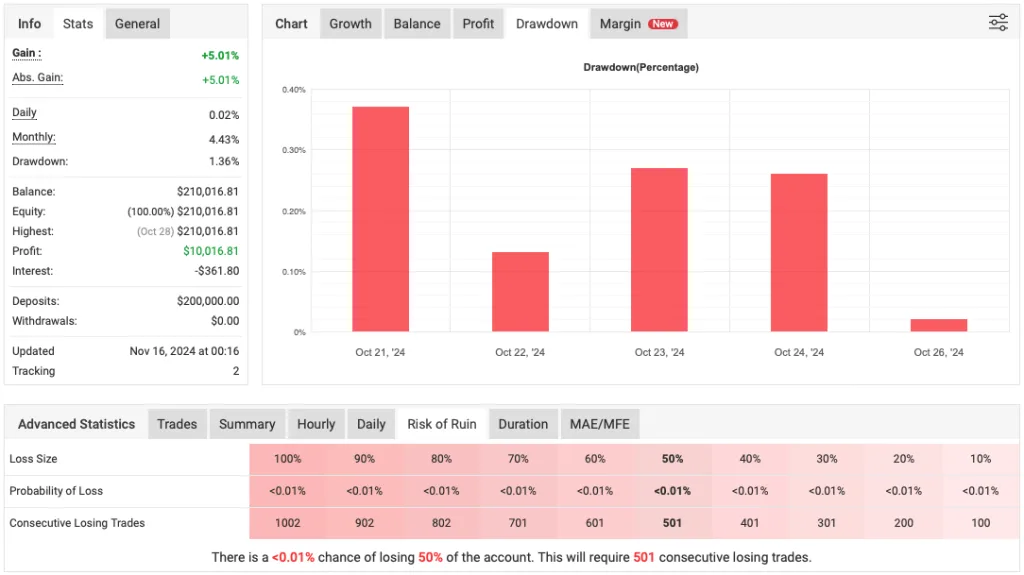Open the Trades statistics tab
Viewport: 1024px width, 575px height.
(177, 424)
